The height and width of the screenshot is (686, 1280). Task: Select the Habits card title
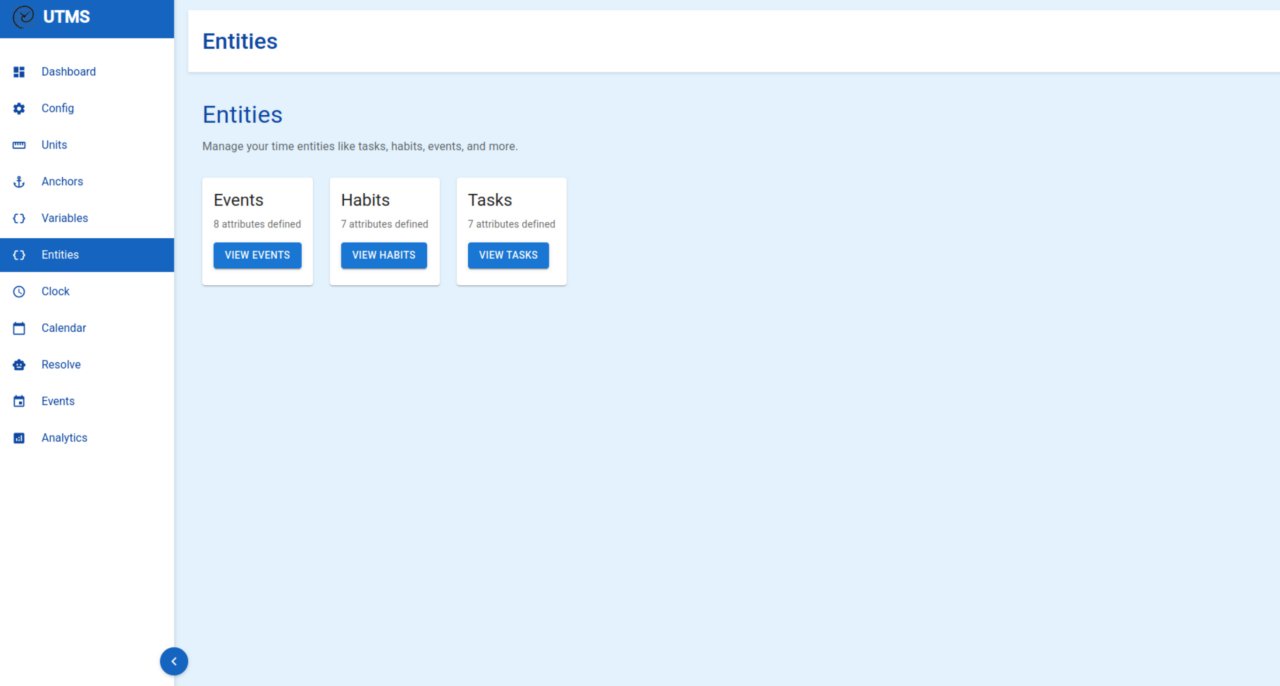(365, 200)
